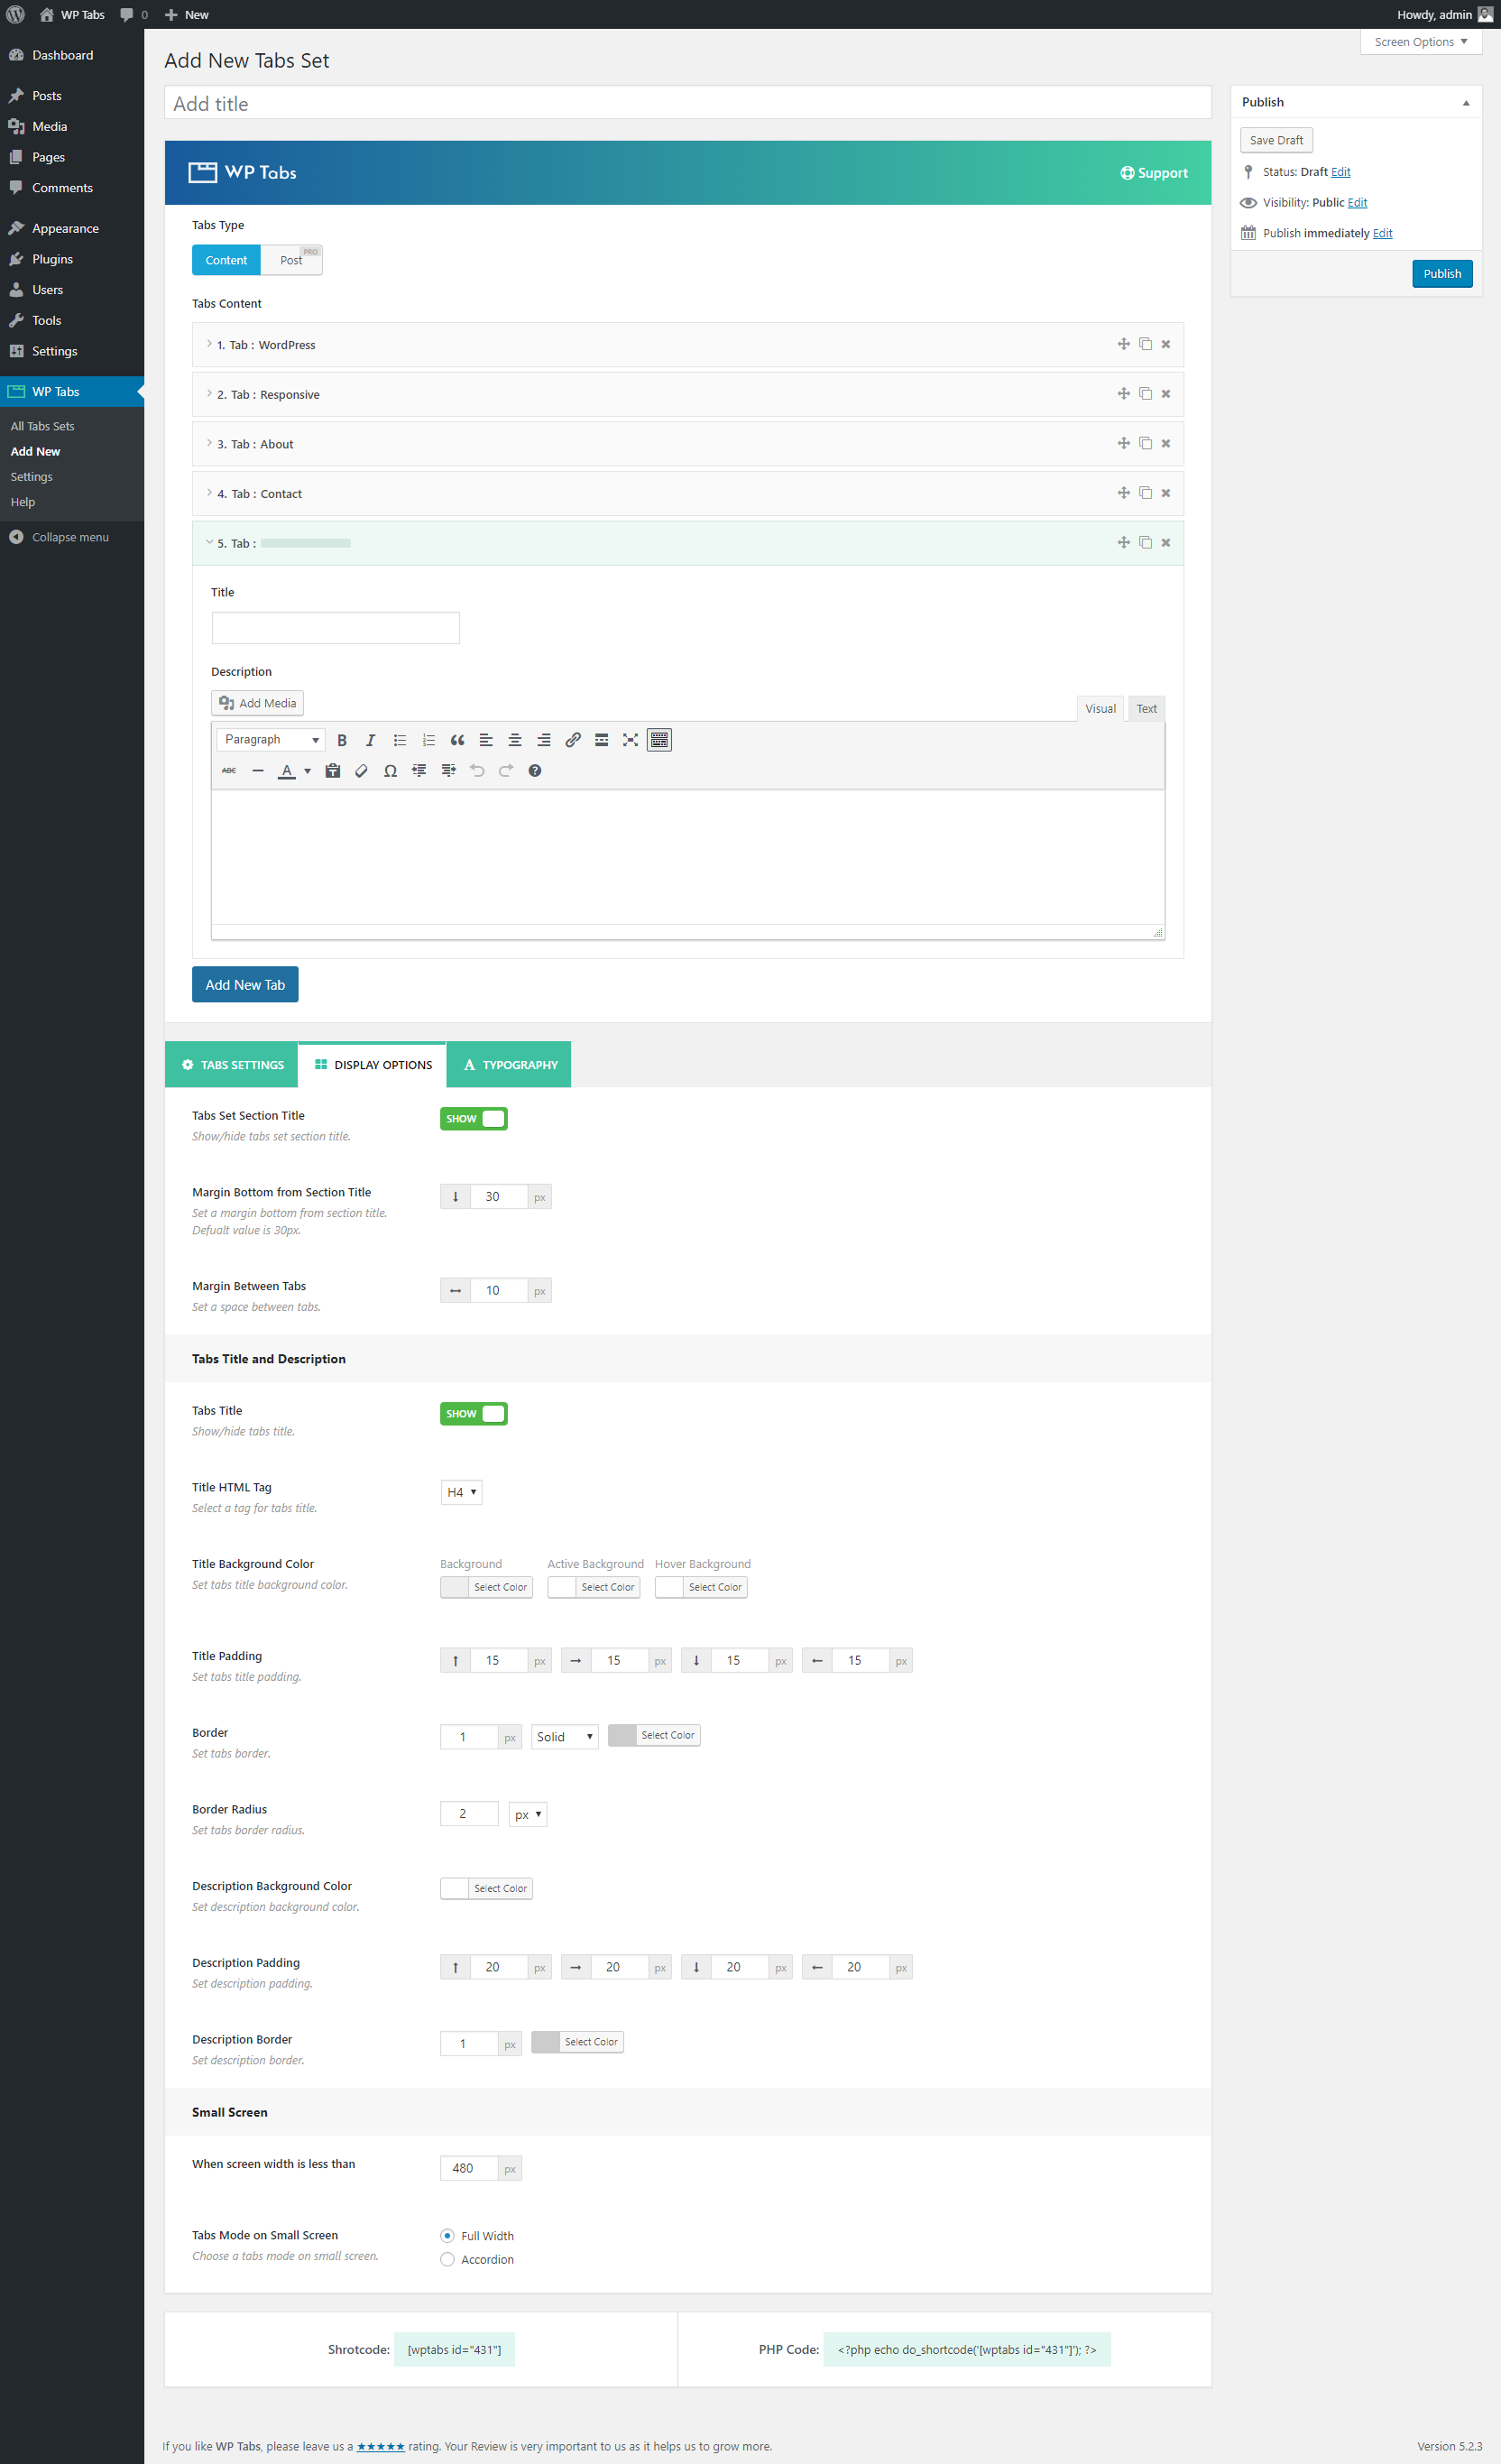
Task: Click the Save Draft button
Action: [1276, 141]
